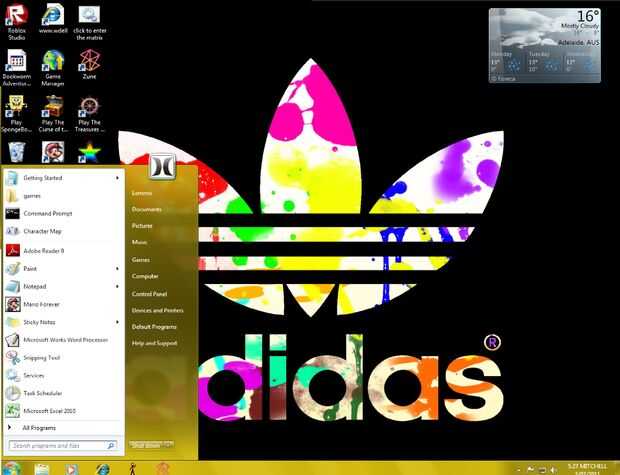Show hidden system tray icons
This screenshot has height=475, width=620.
pyautogui.click(x=518, y=469)
